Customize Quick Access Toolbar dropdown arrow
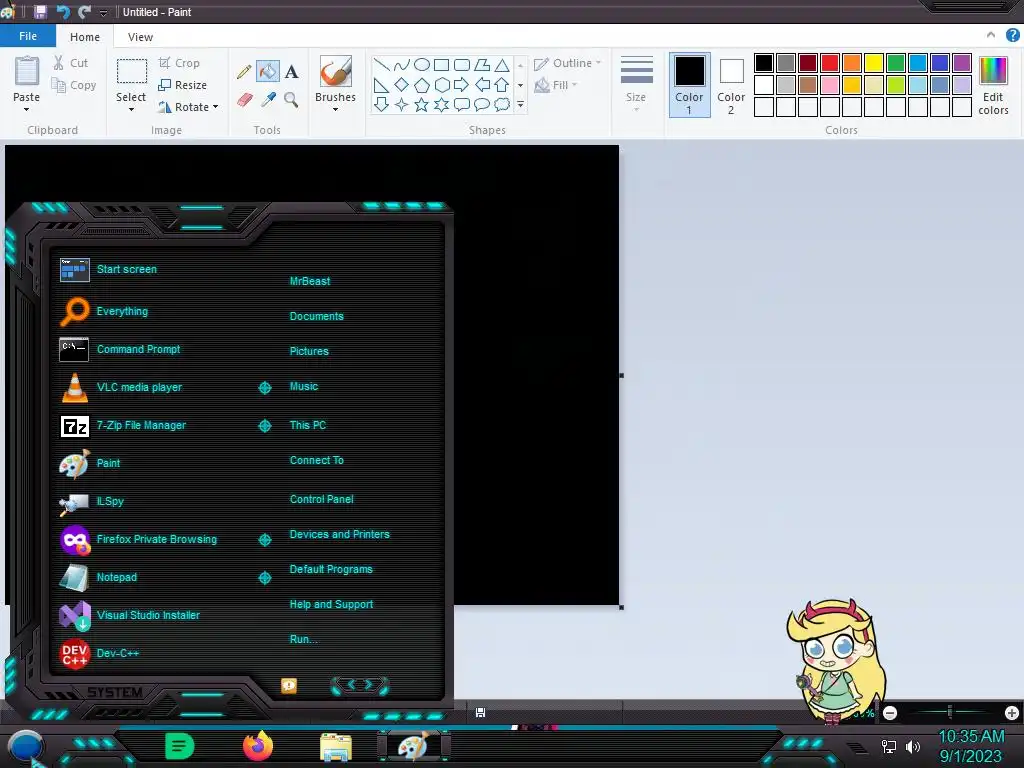This screenshot has height=768, width=1024. [103, 12]
